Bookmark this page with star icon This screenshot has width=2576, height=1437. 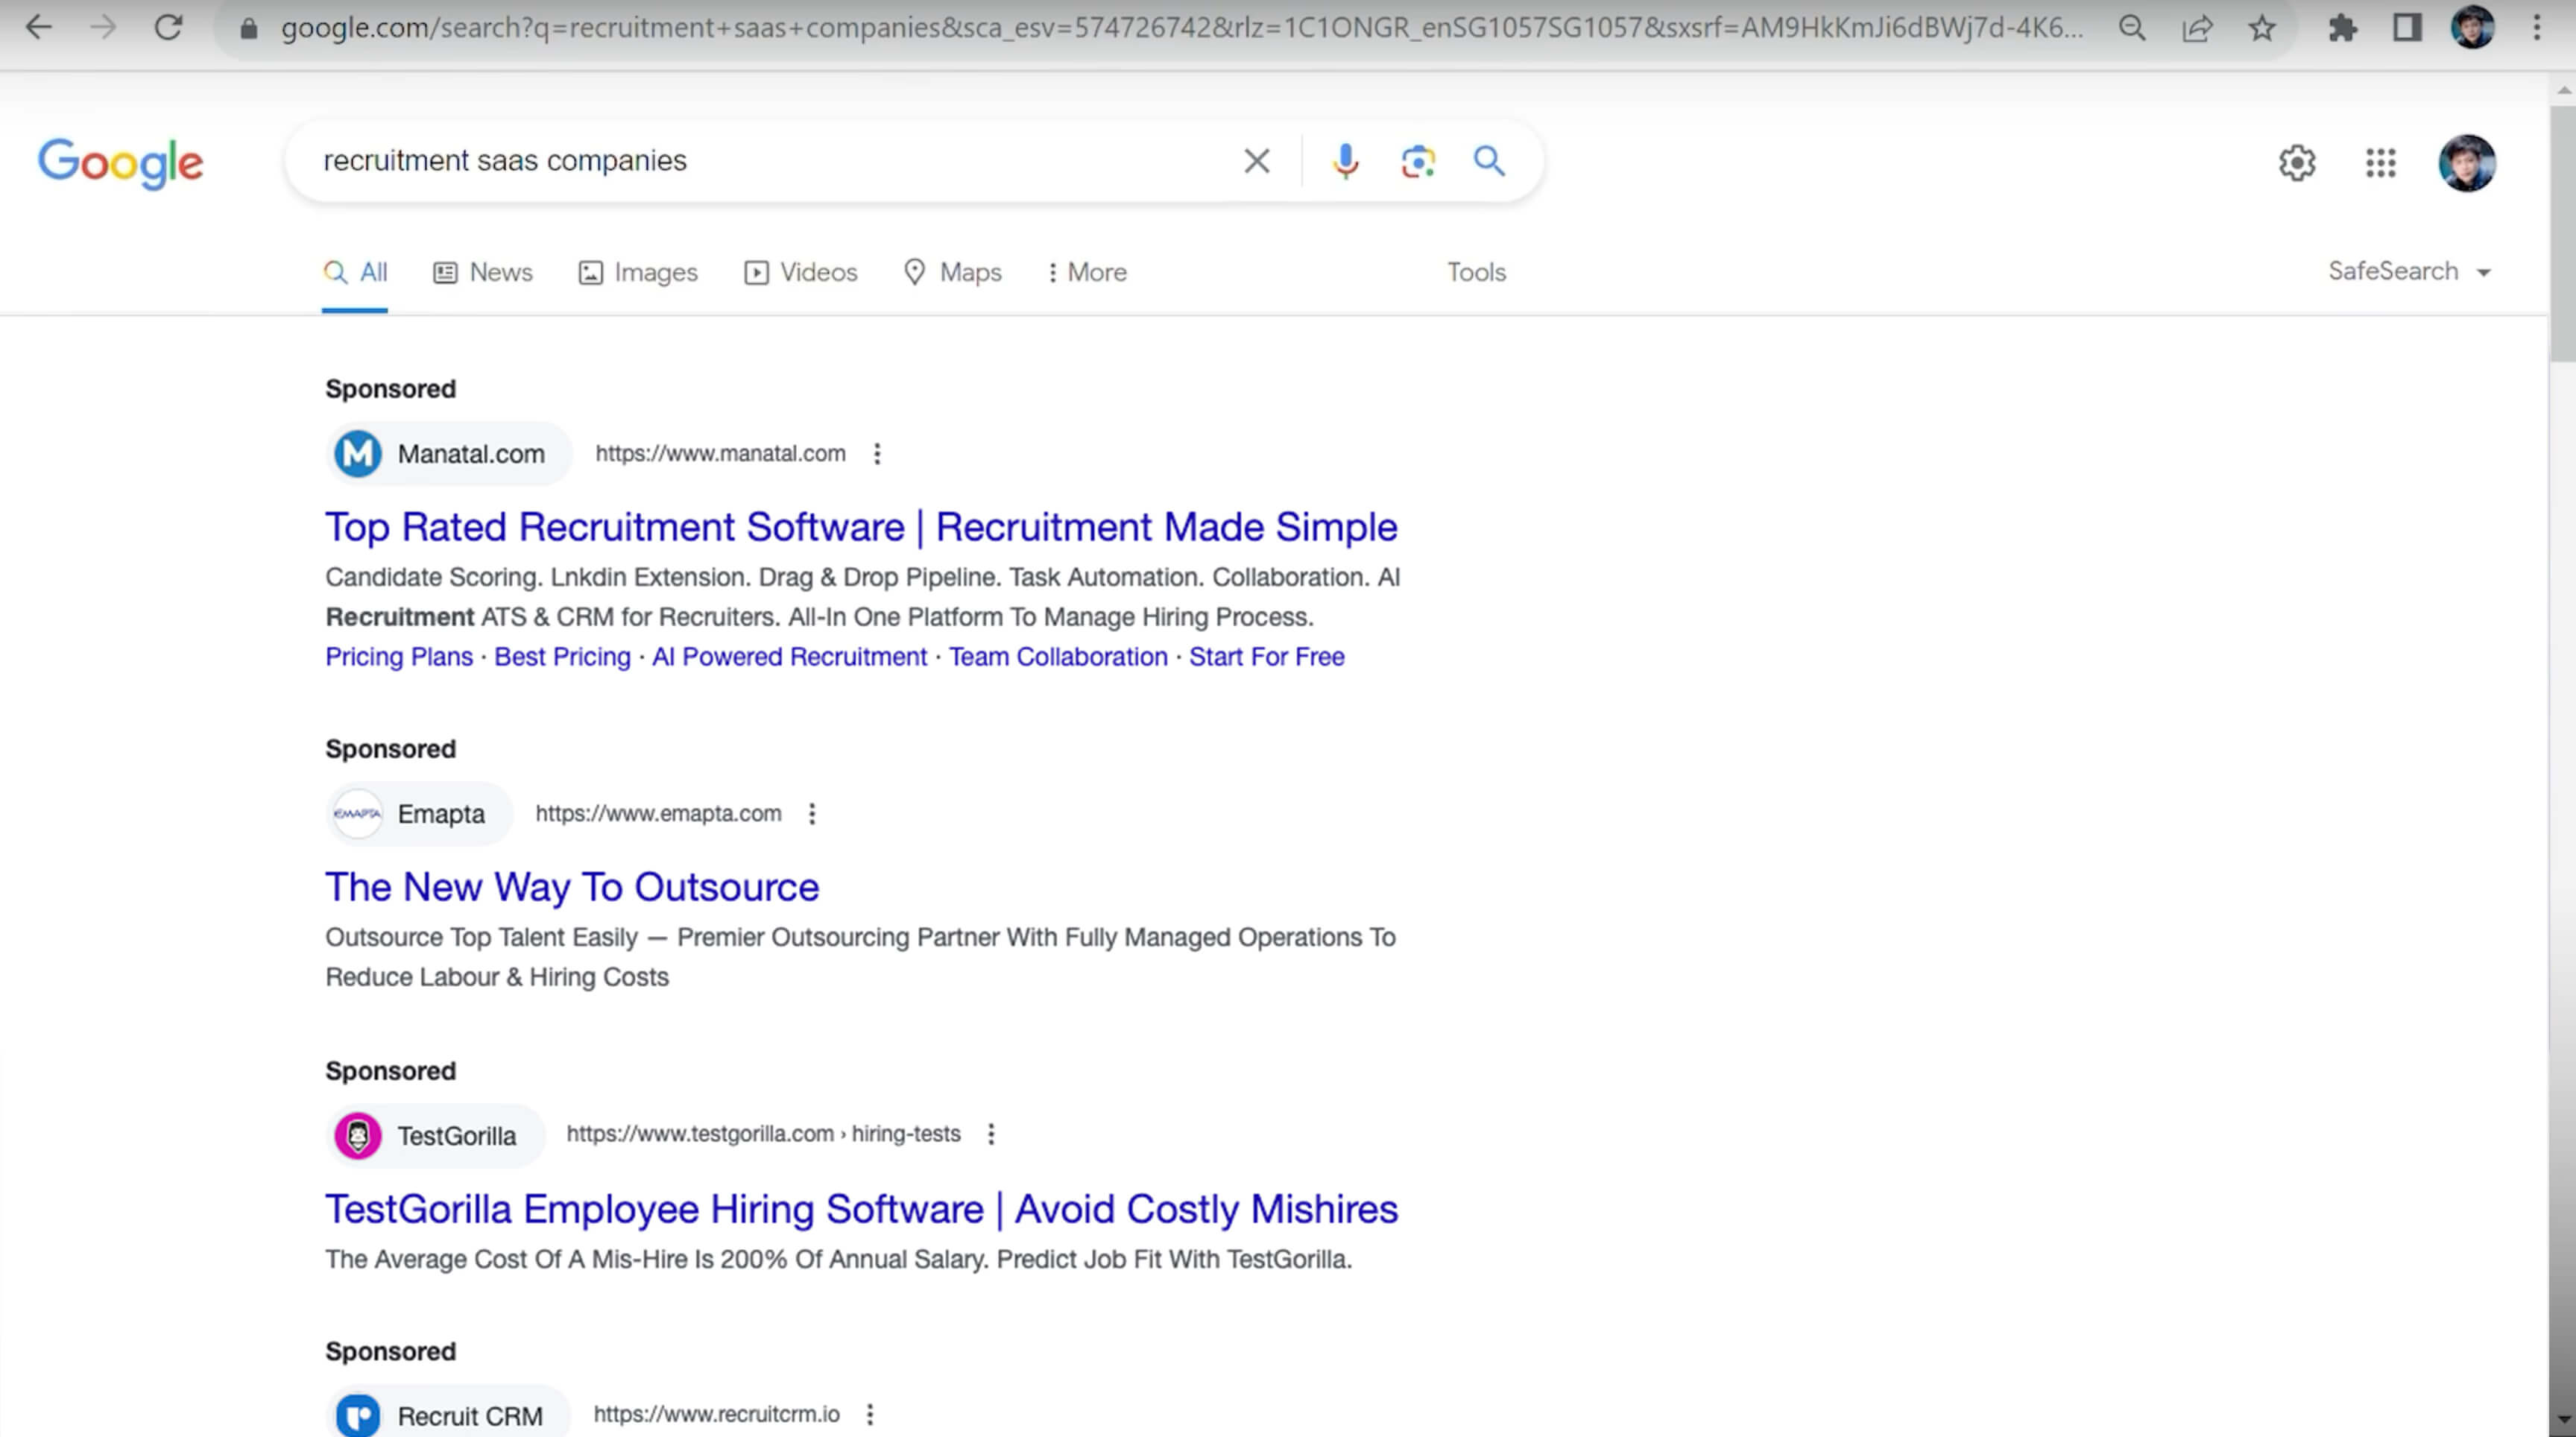(2262, 28)
